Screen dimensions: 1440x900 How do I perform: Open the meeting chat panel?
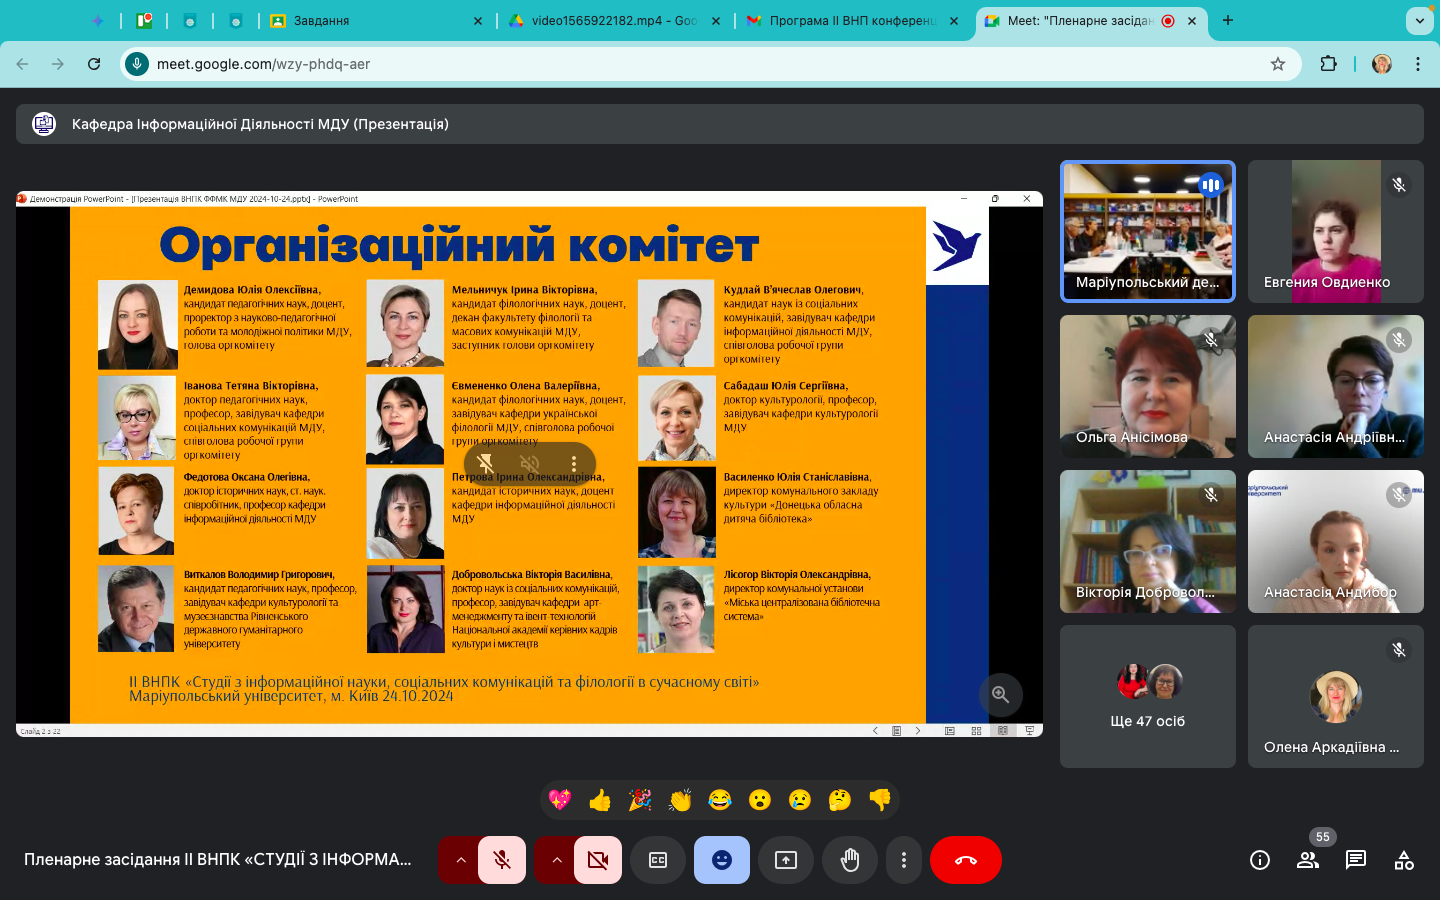coord(1356,860)
